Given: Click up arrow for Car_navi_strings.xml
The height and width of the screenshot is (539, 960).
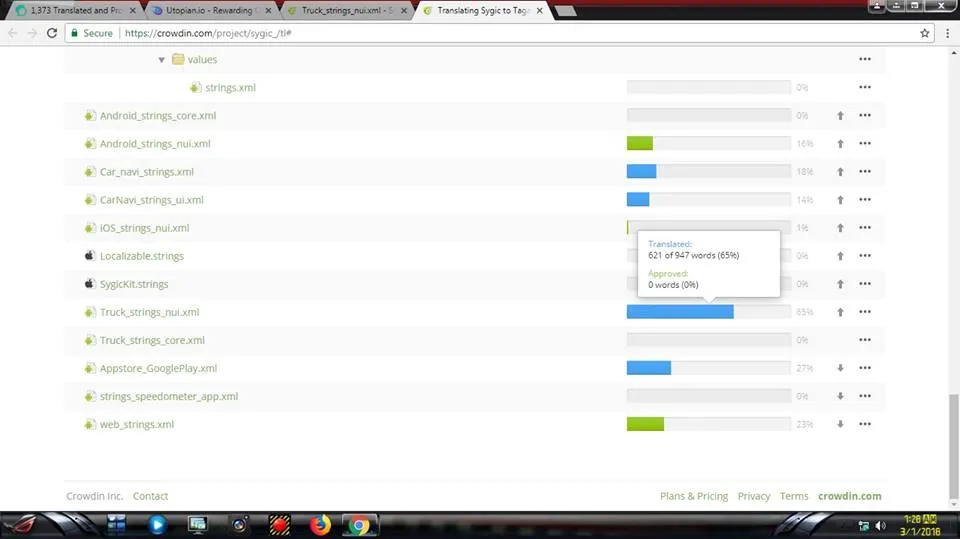Looking at the screenshot, I should coord(840,172).
